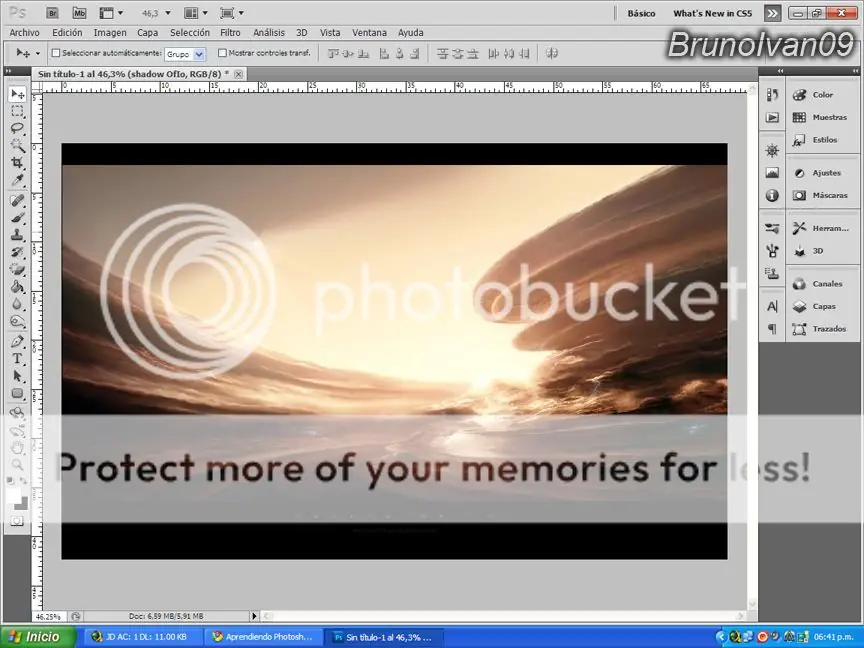
Task: Switch to What's New in CS5 workspace
Action: tap(712, 14)
